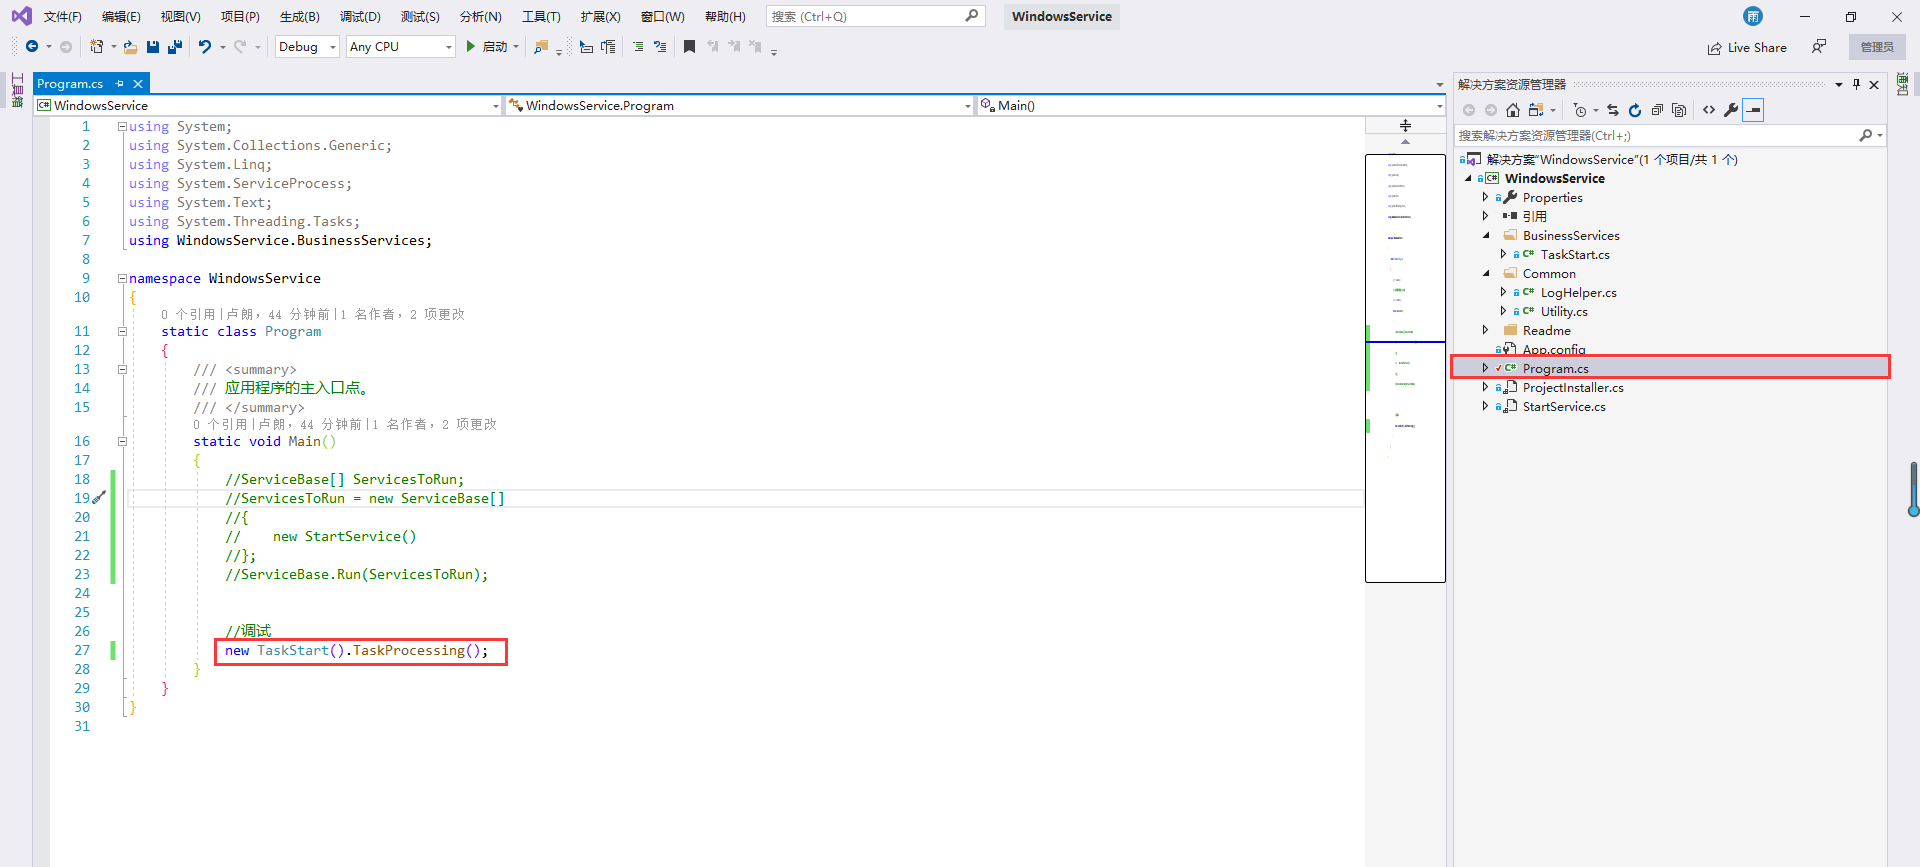Click the editor split-window handle above scrollbar
1920x867 pixels.
tap(1405, 125)
